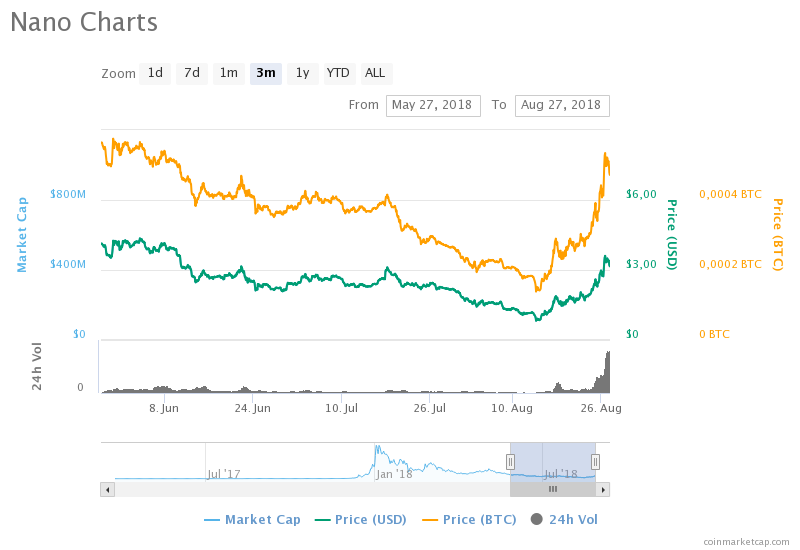Click the 8. Jun x-axis label
Screen dimensions: 800x550
click(x=164, y=408)
